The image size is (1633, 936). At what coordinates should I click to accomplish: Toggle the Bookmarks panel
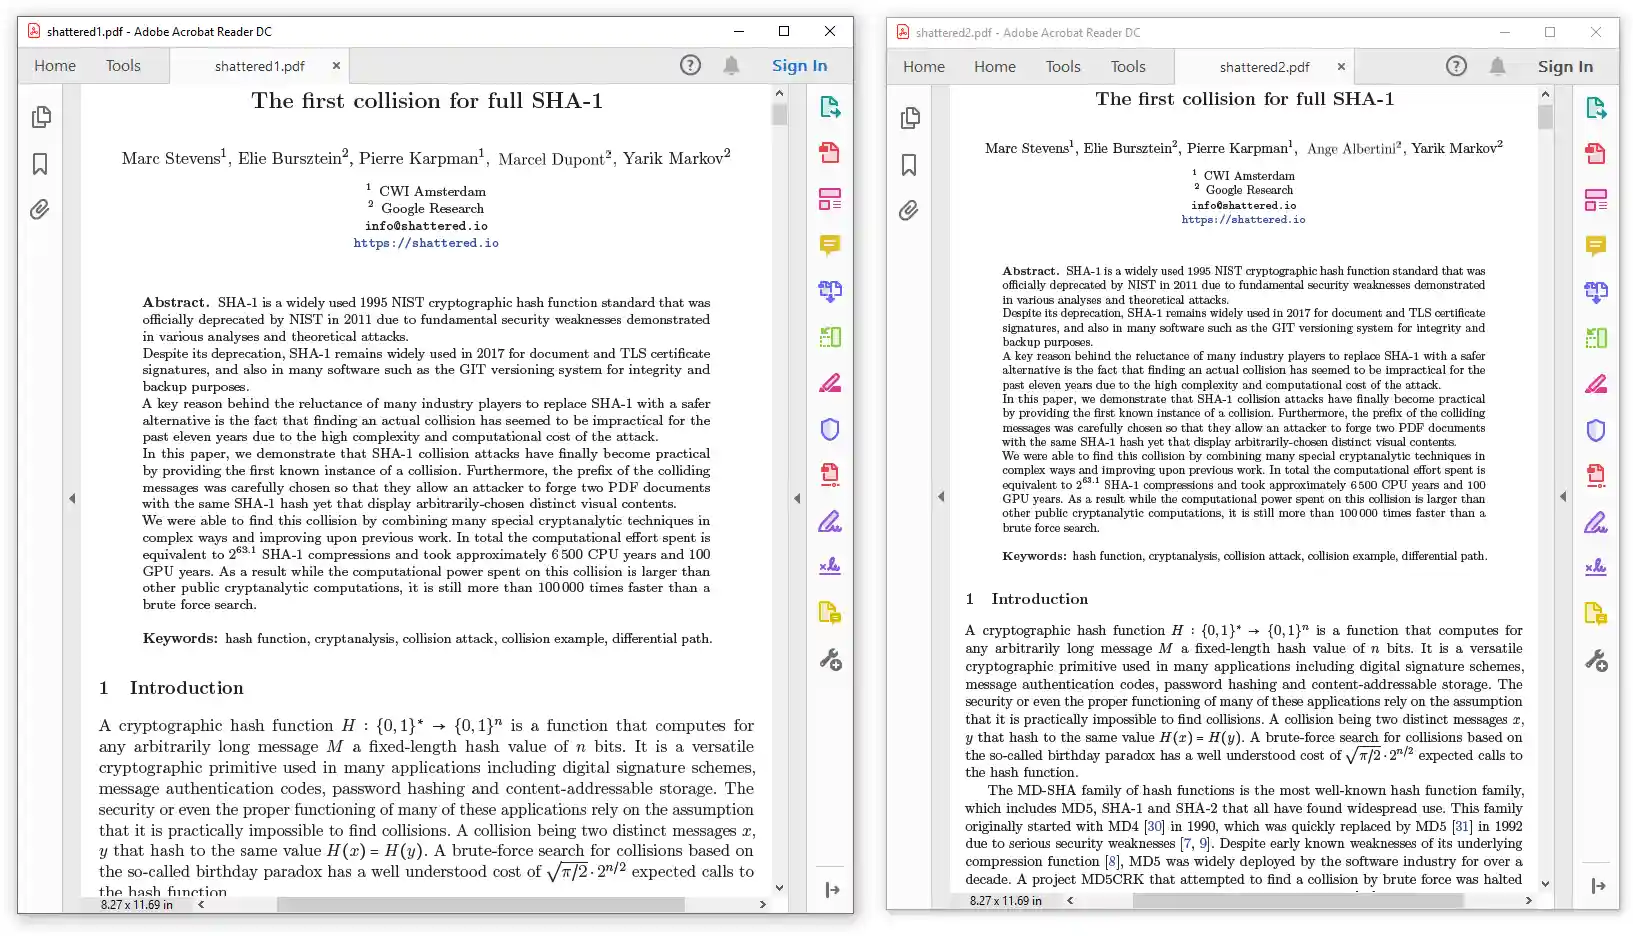[x=41, y=164]
